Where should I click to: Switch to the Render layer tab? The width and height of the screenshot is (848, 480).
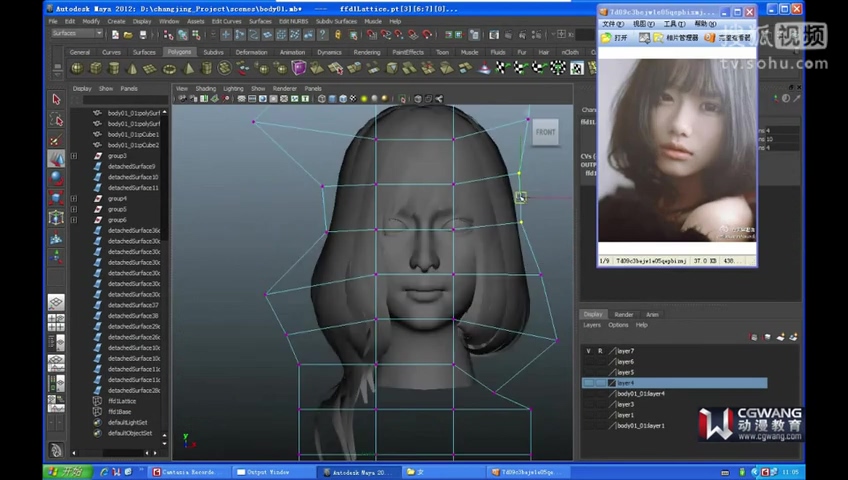[x=623, y=314]
